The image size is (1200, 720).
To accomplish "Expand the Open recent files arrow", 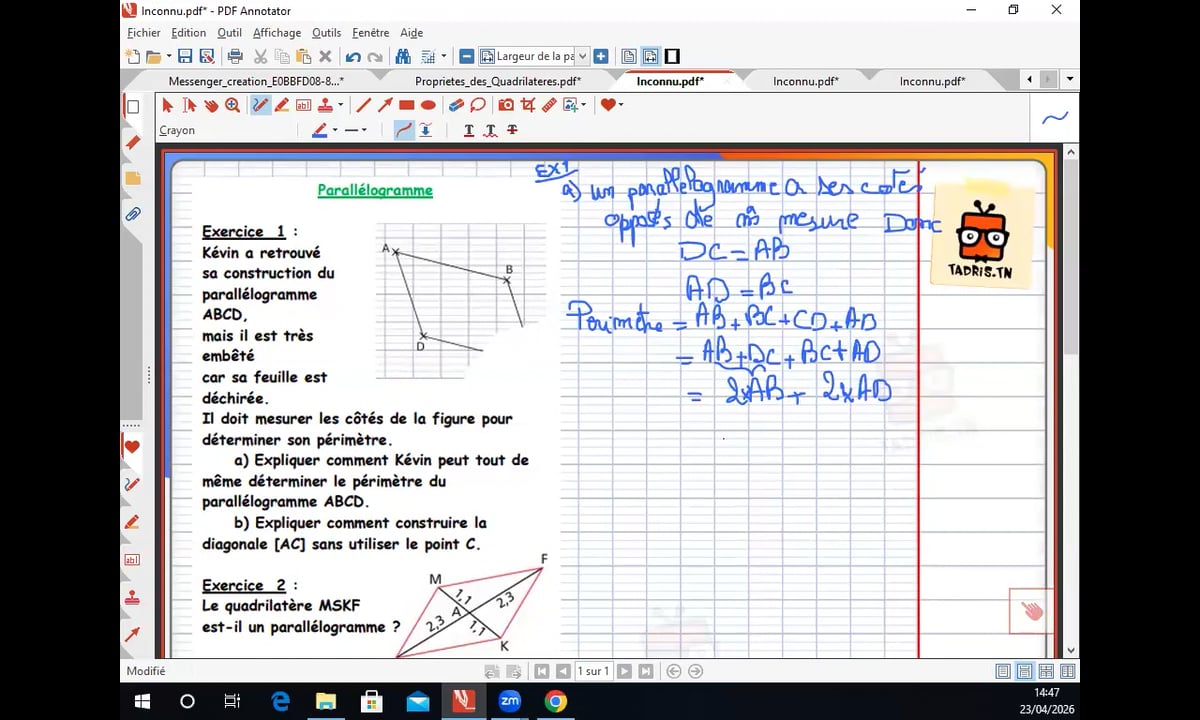I will pyautogui.click(x=168, y=57).
